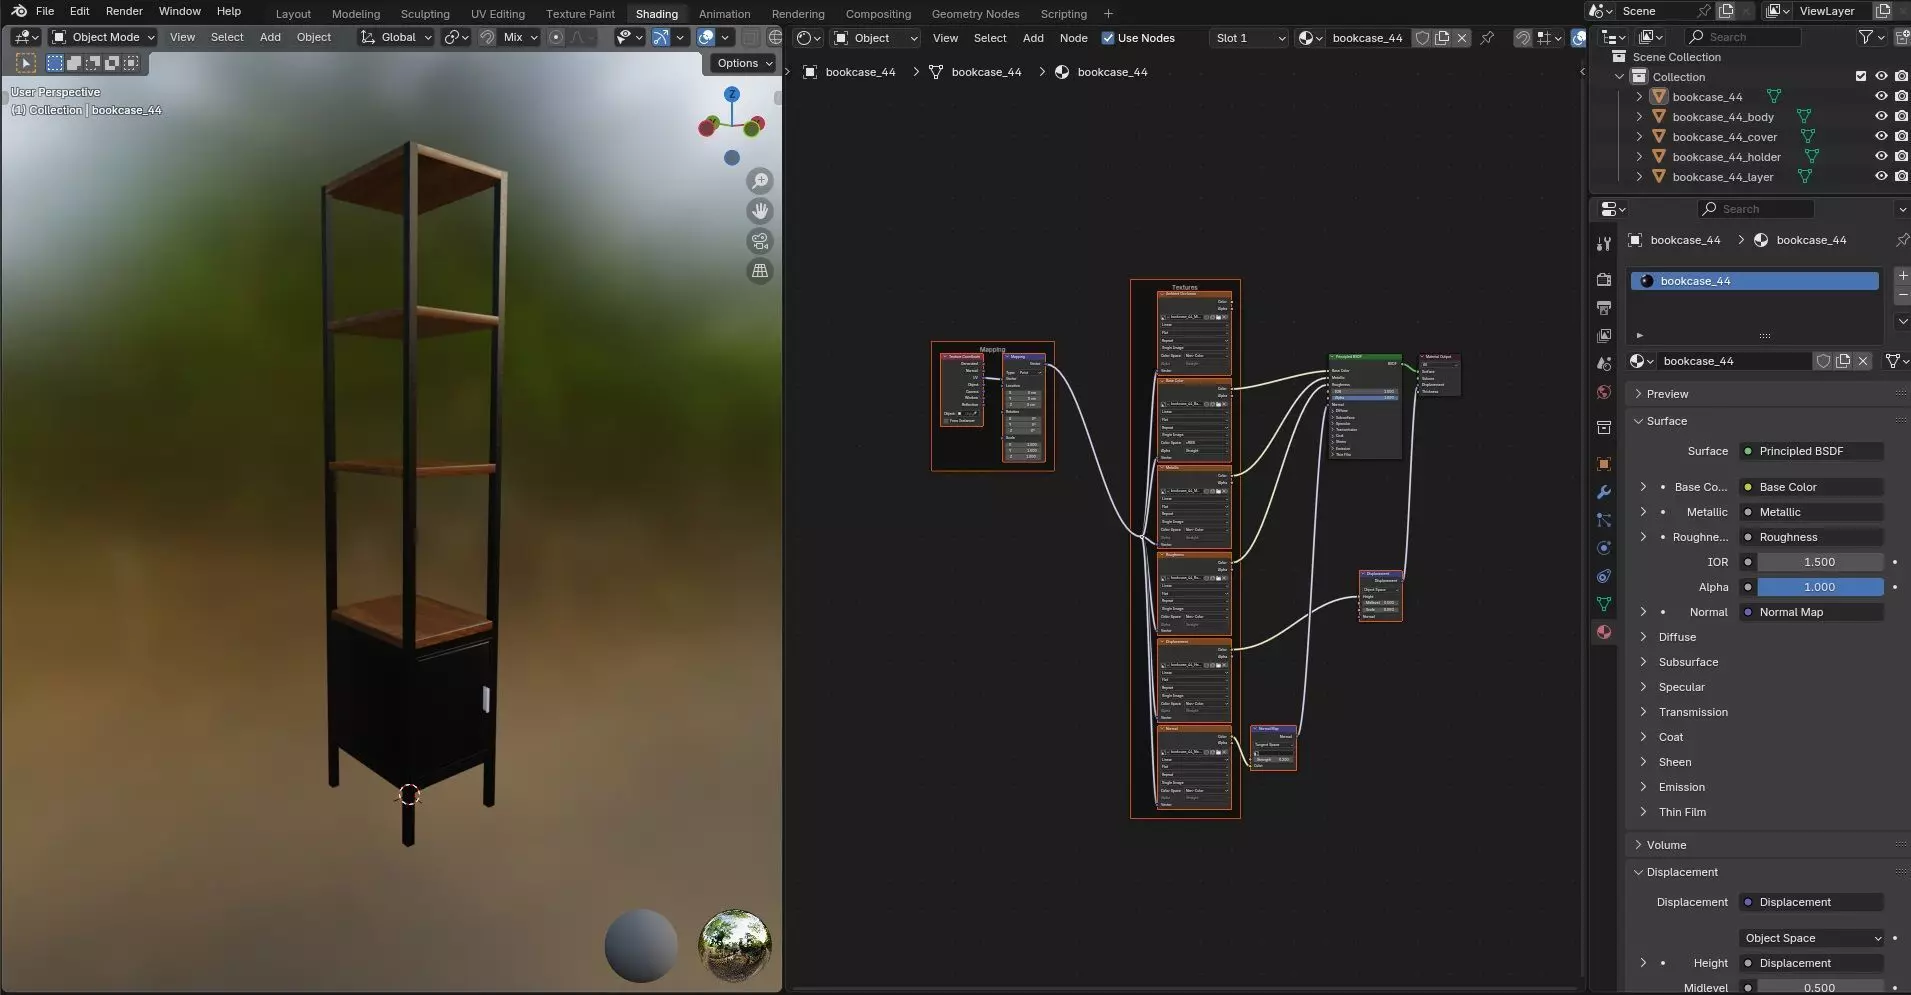
Task: Click the Roughness linked input button
Action: [x=1811, y=537]
